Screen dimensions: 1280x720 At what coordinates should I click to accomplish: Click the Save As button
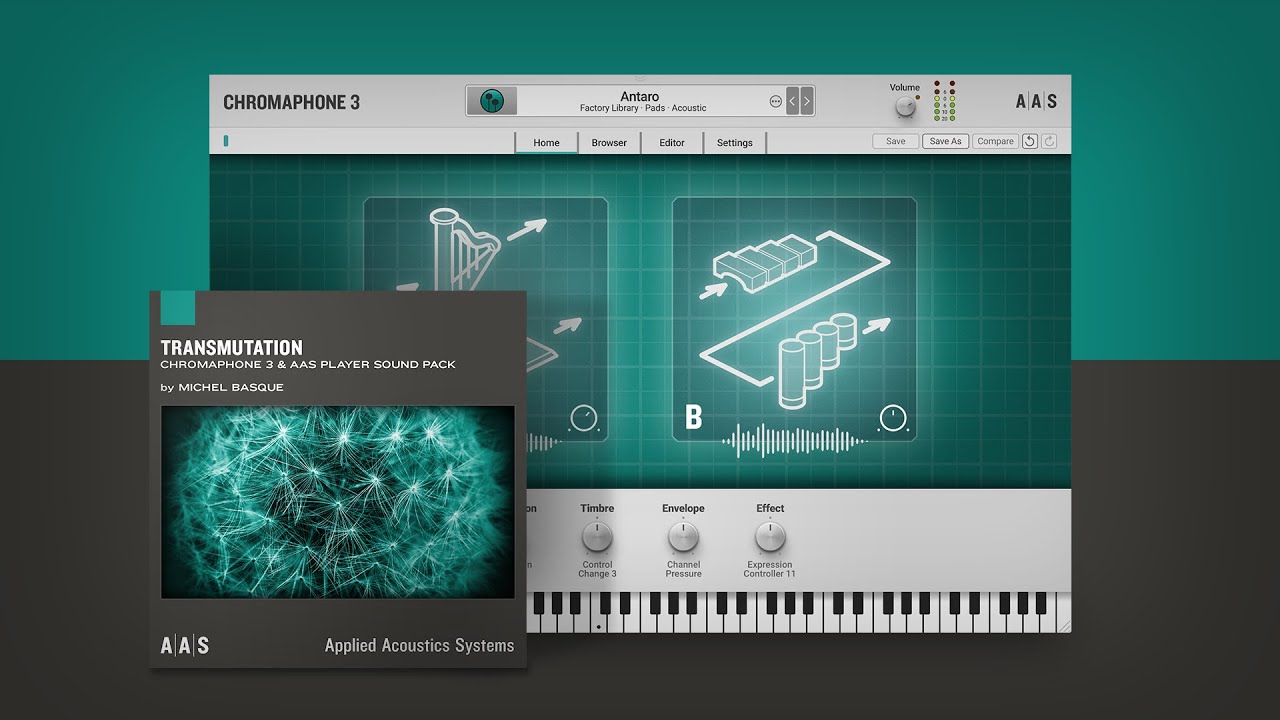coord(946,141)
